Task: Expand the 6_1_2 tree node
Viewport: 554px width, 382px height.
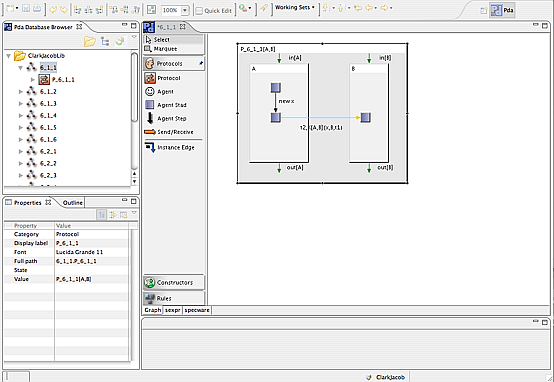Action: pyautogui.click(x=20, y=92)
